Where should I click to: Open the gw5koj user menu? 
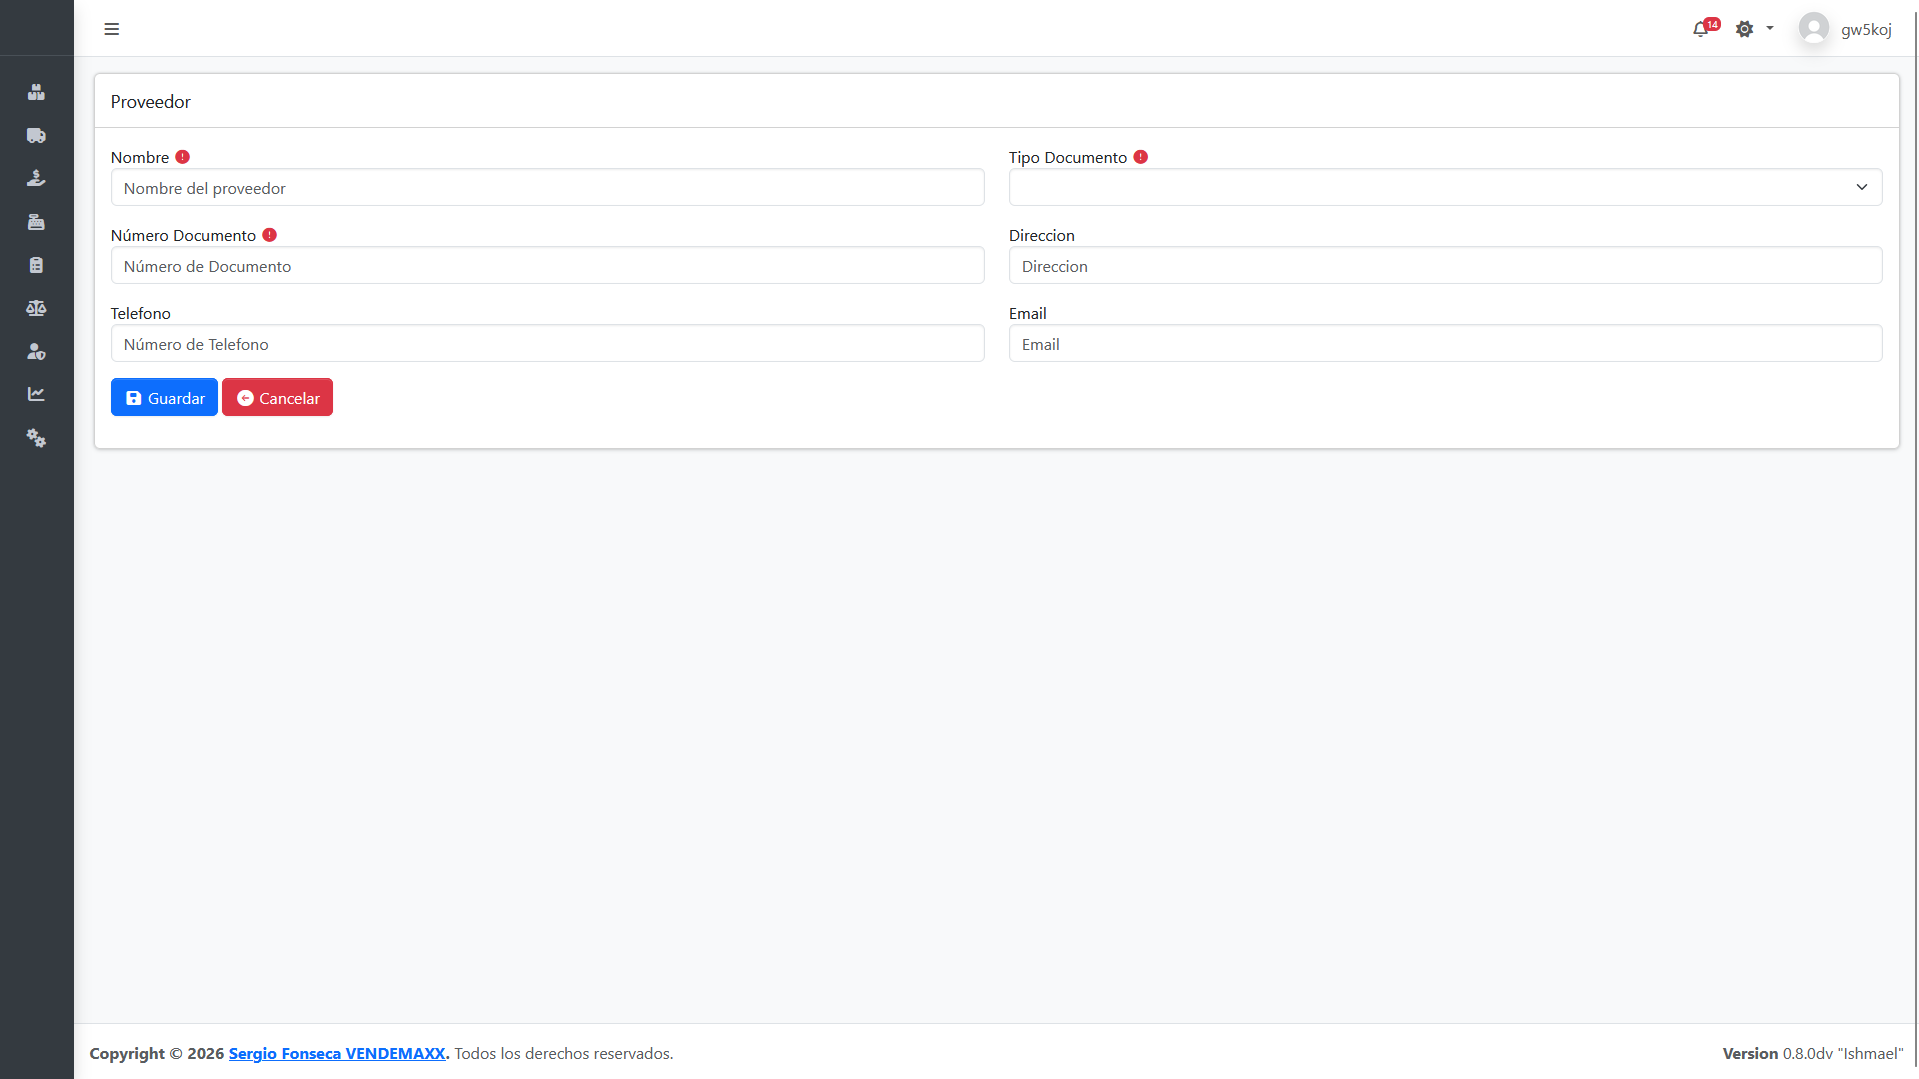(1866, 30)
